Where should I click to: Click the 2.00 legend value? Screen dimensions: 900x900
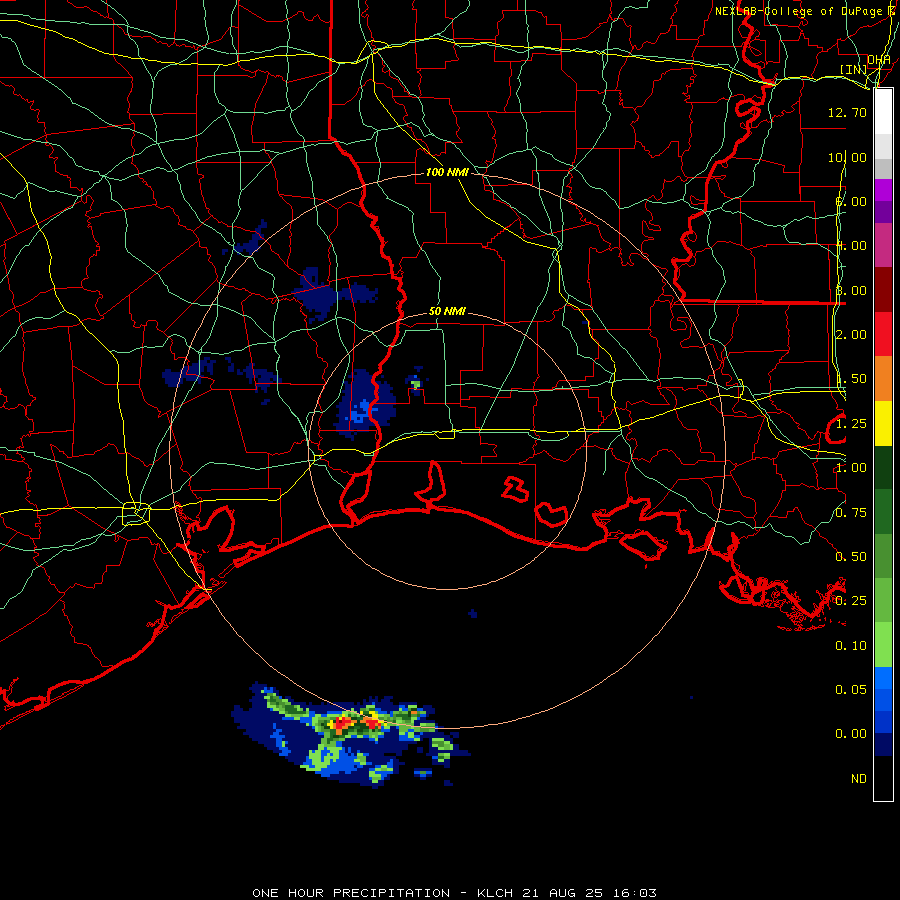pos(851,335)
